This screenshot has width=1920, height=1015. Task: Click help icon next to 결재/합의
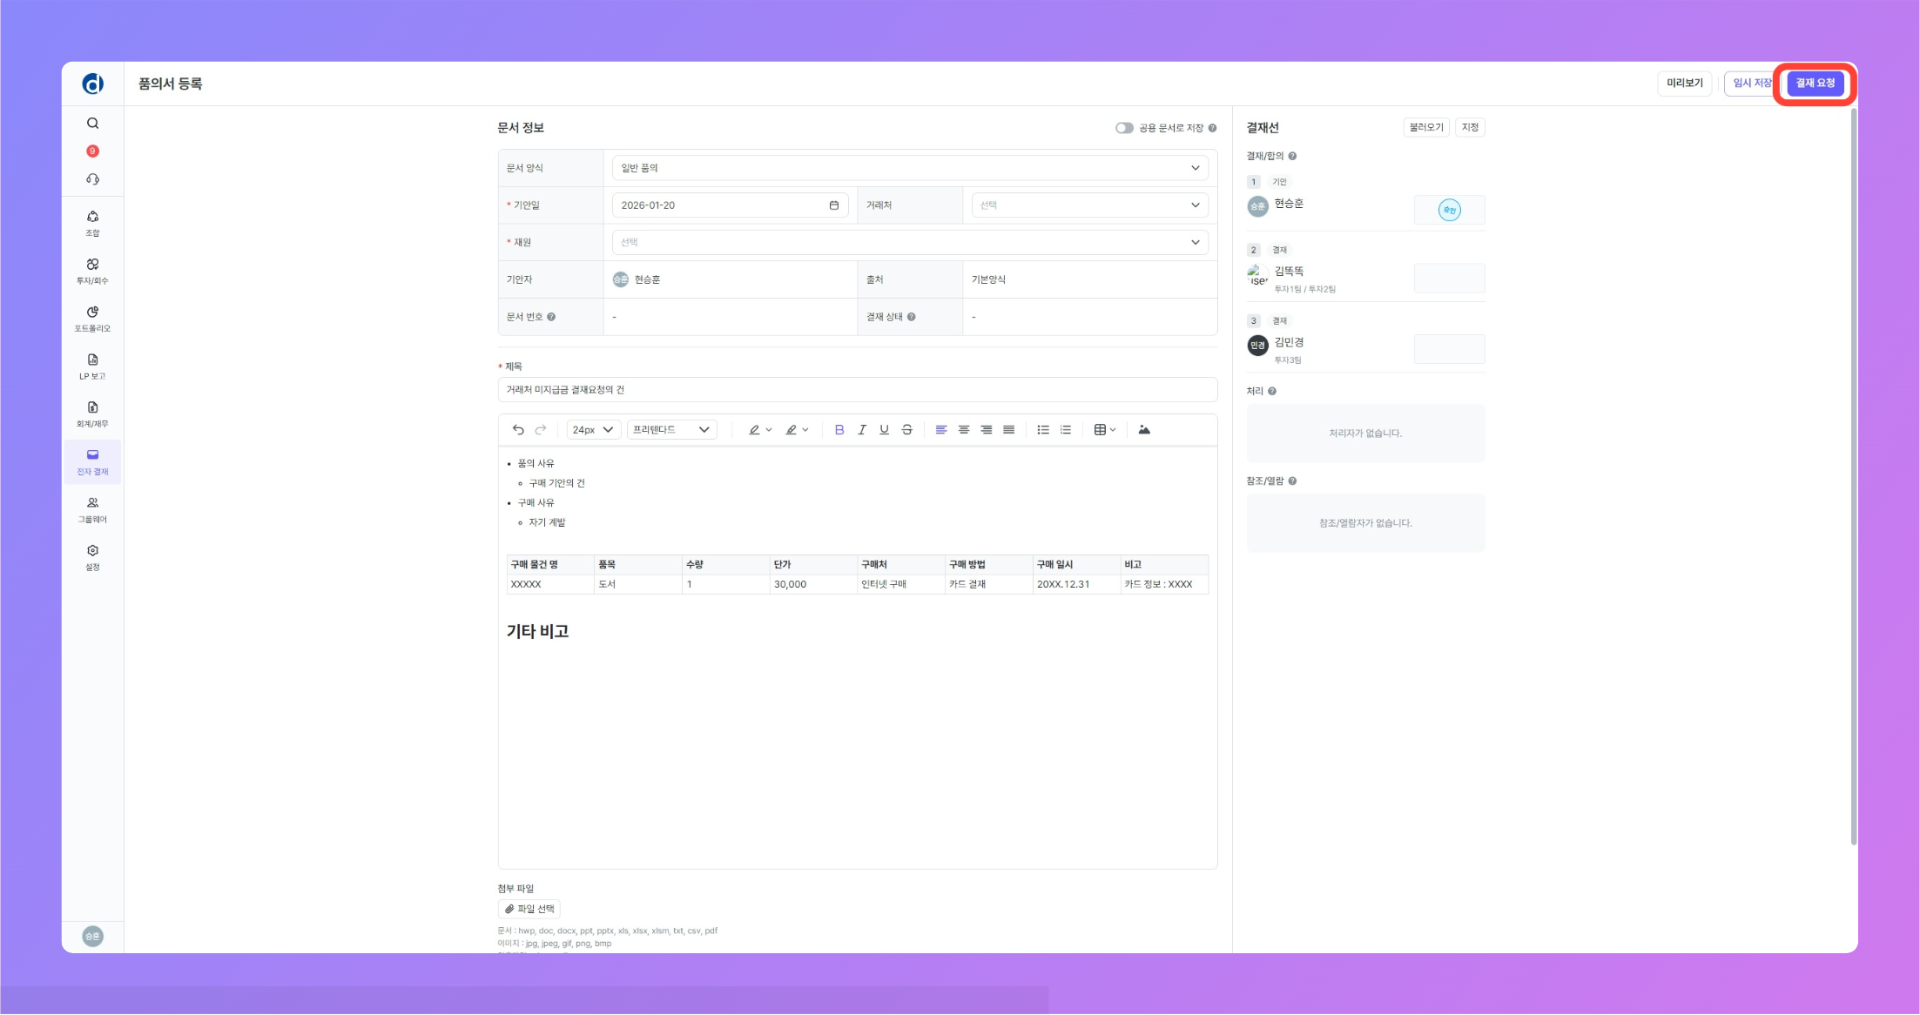(1292, 156)
